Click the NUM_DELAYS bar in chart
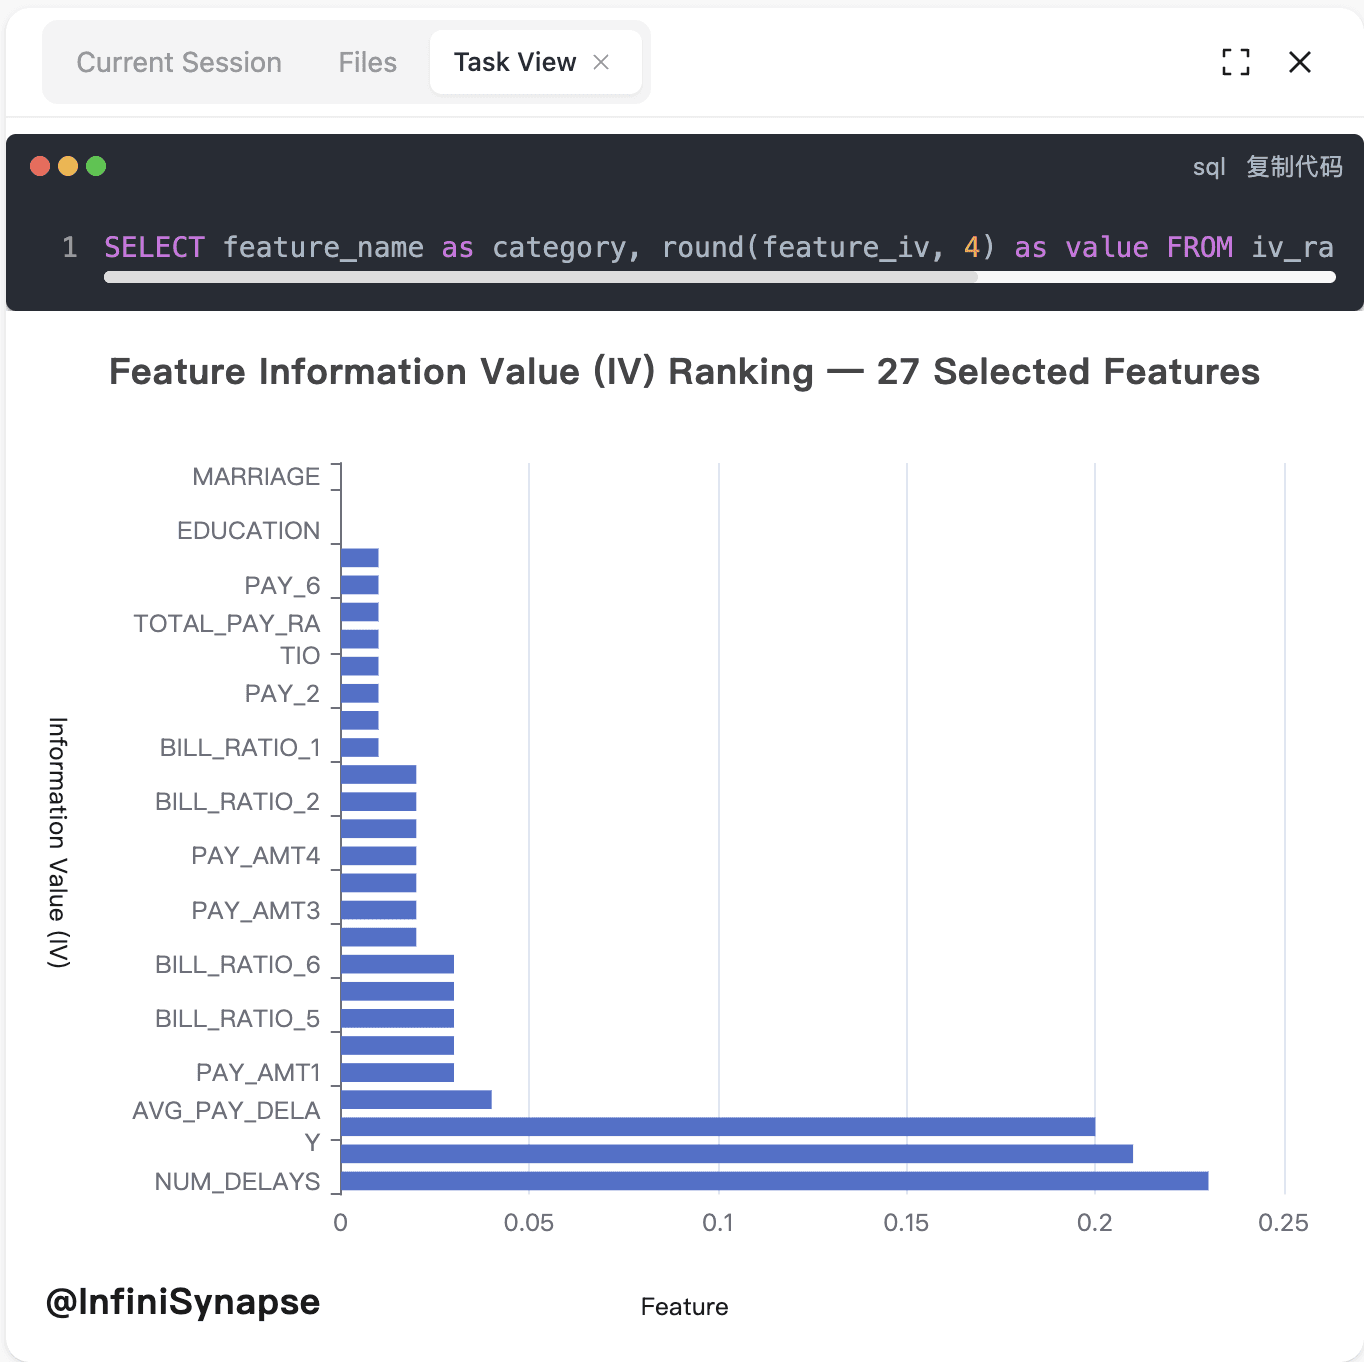 (x=775, y=1181)
